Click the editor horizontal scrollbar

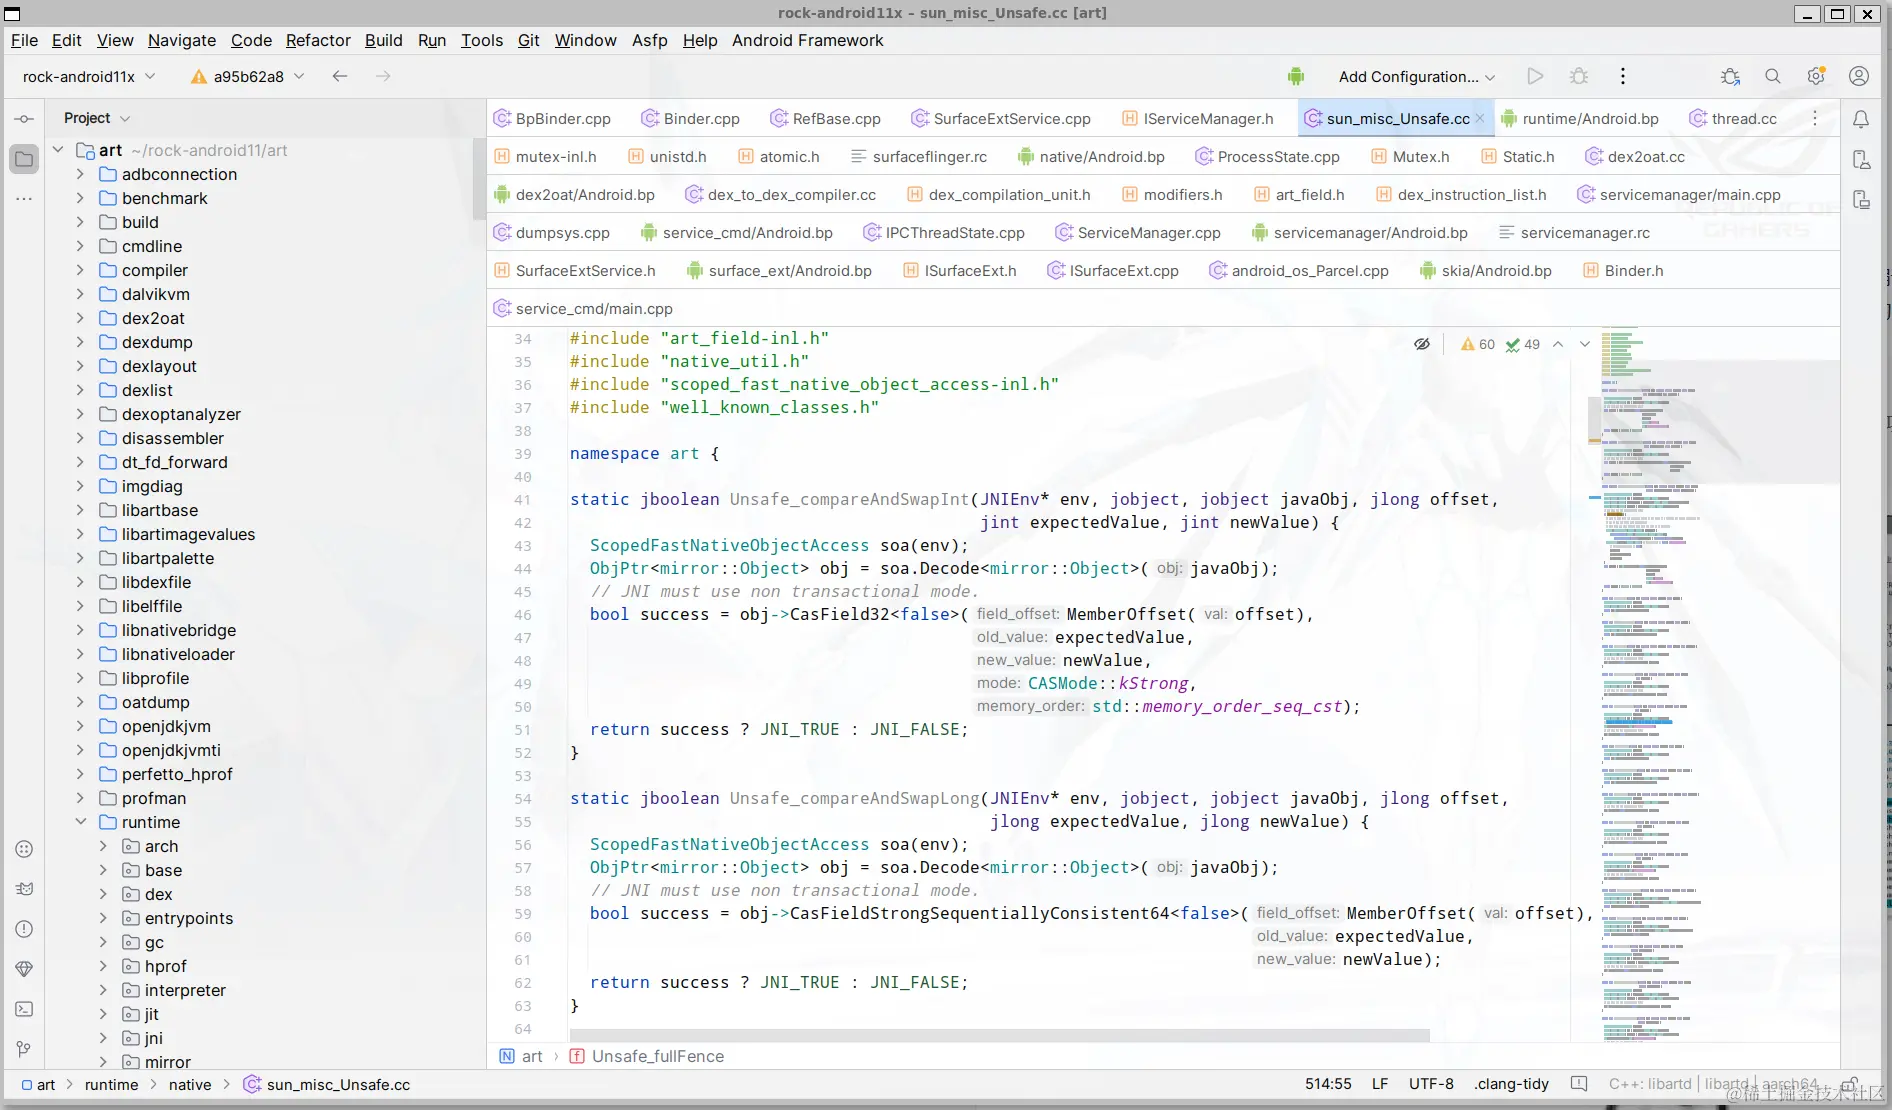[1000, 1035]
